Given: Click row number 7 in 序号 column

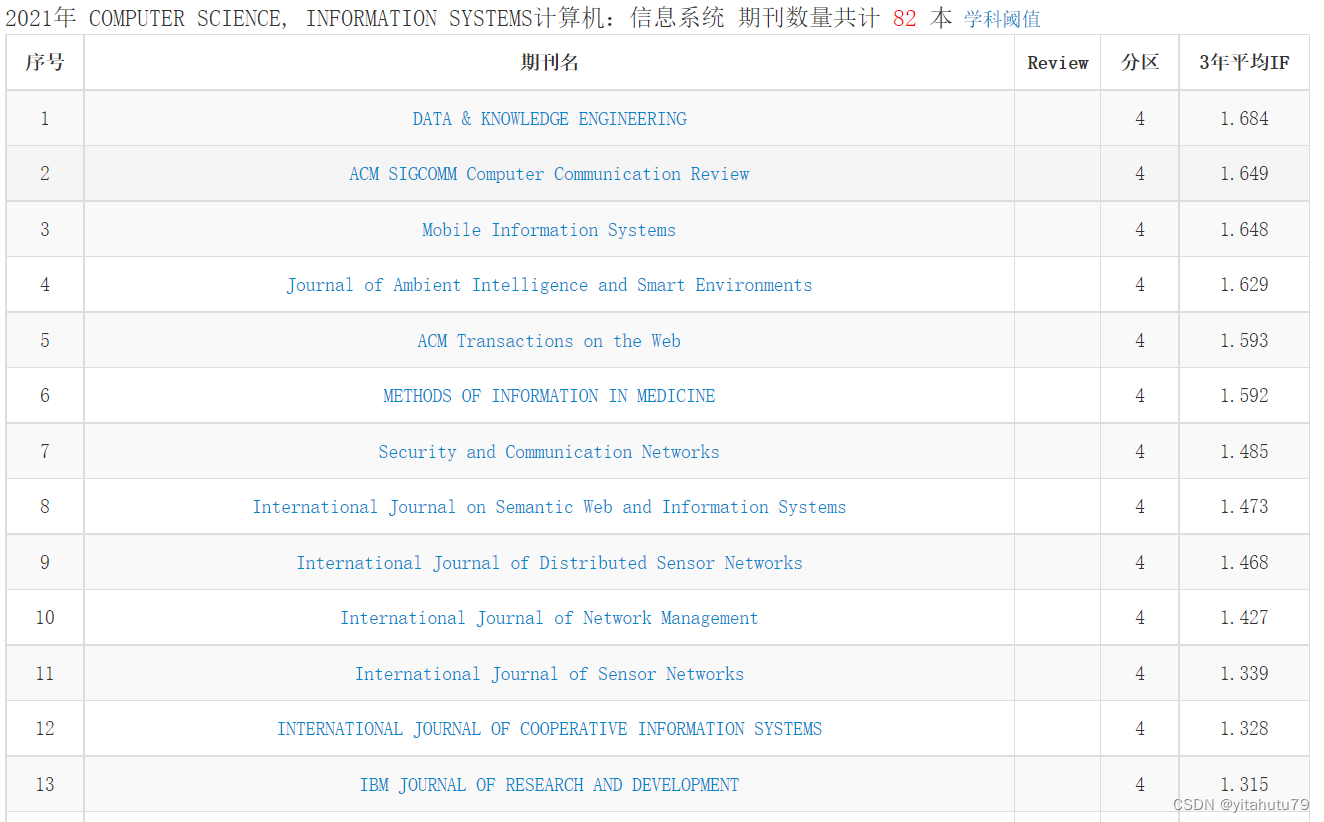Looking at the screenshot, I should [45, 452].
